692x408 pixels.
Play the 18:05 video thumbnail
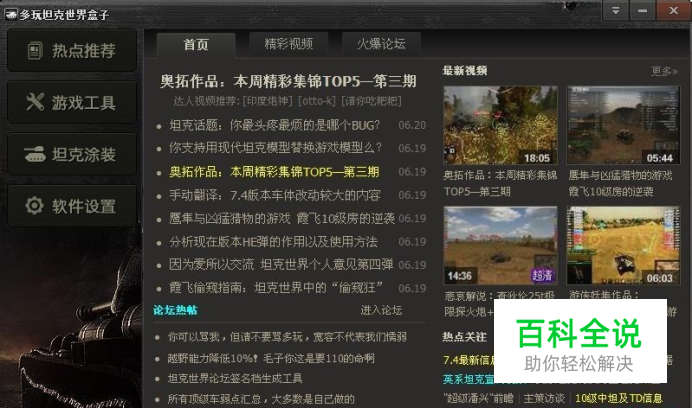pyautogui.click(x=500, y=125)
